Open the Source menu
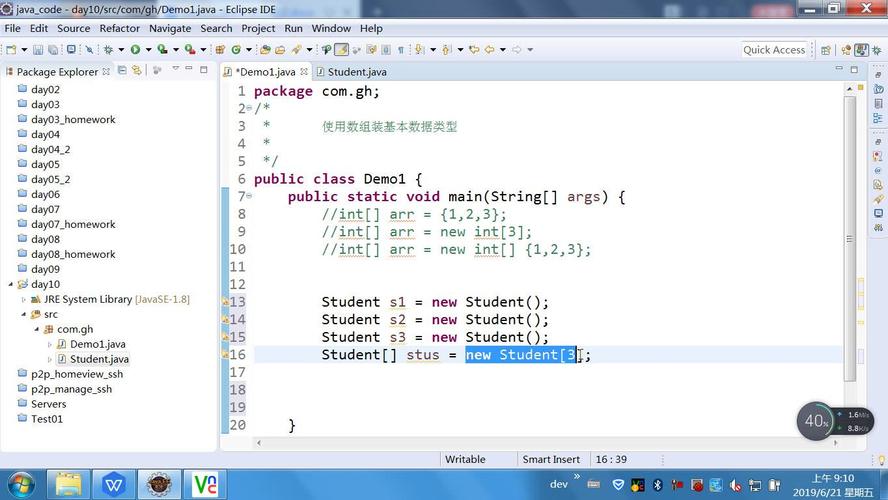The width and height of the screenshot is (888, 500). tap(74, 28)
